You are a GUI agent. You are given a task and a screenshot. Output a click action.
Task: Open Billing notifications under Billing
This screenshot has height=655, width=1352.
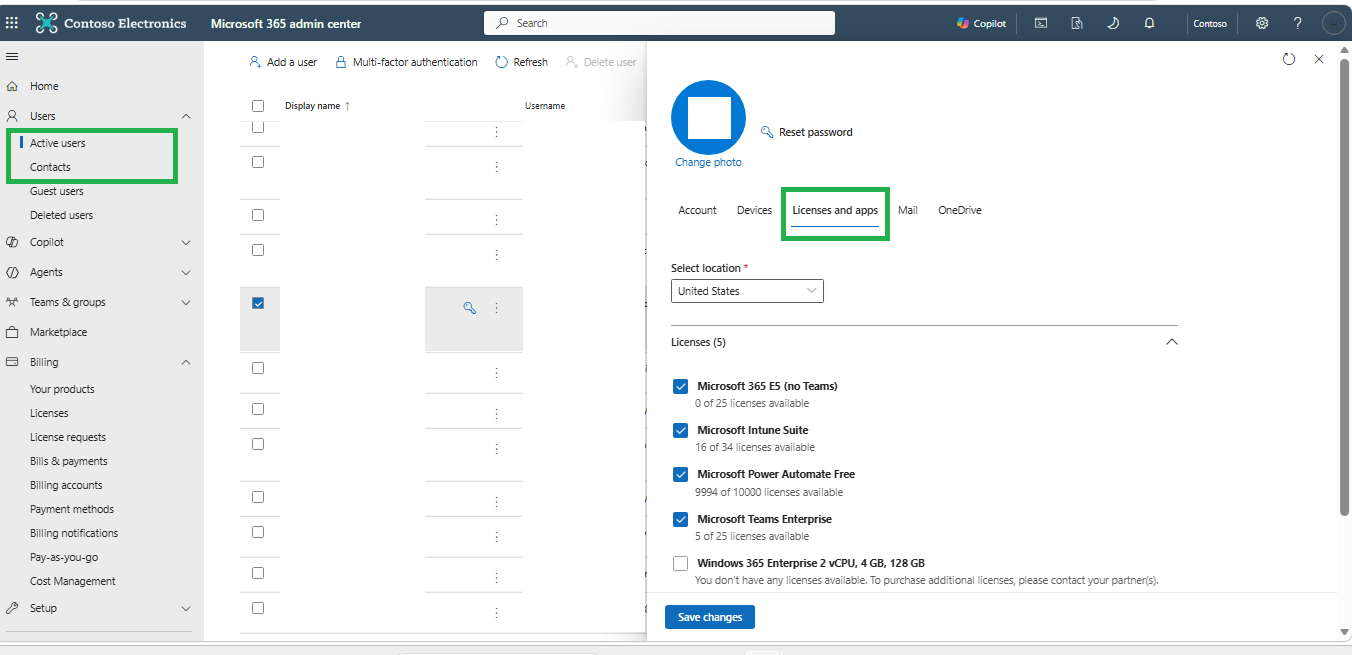74,533
